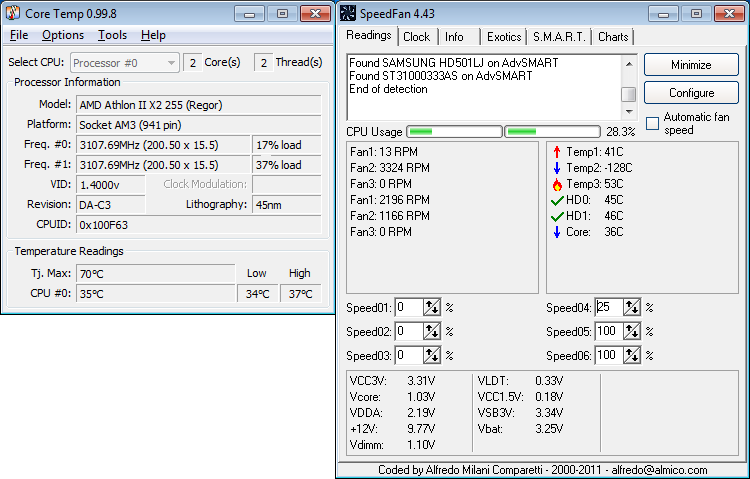Open the File menu in Core Temp

(x=19, y=35)
